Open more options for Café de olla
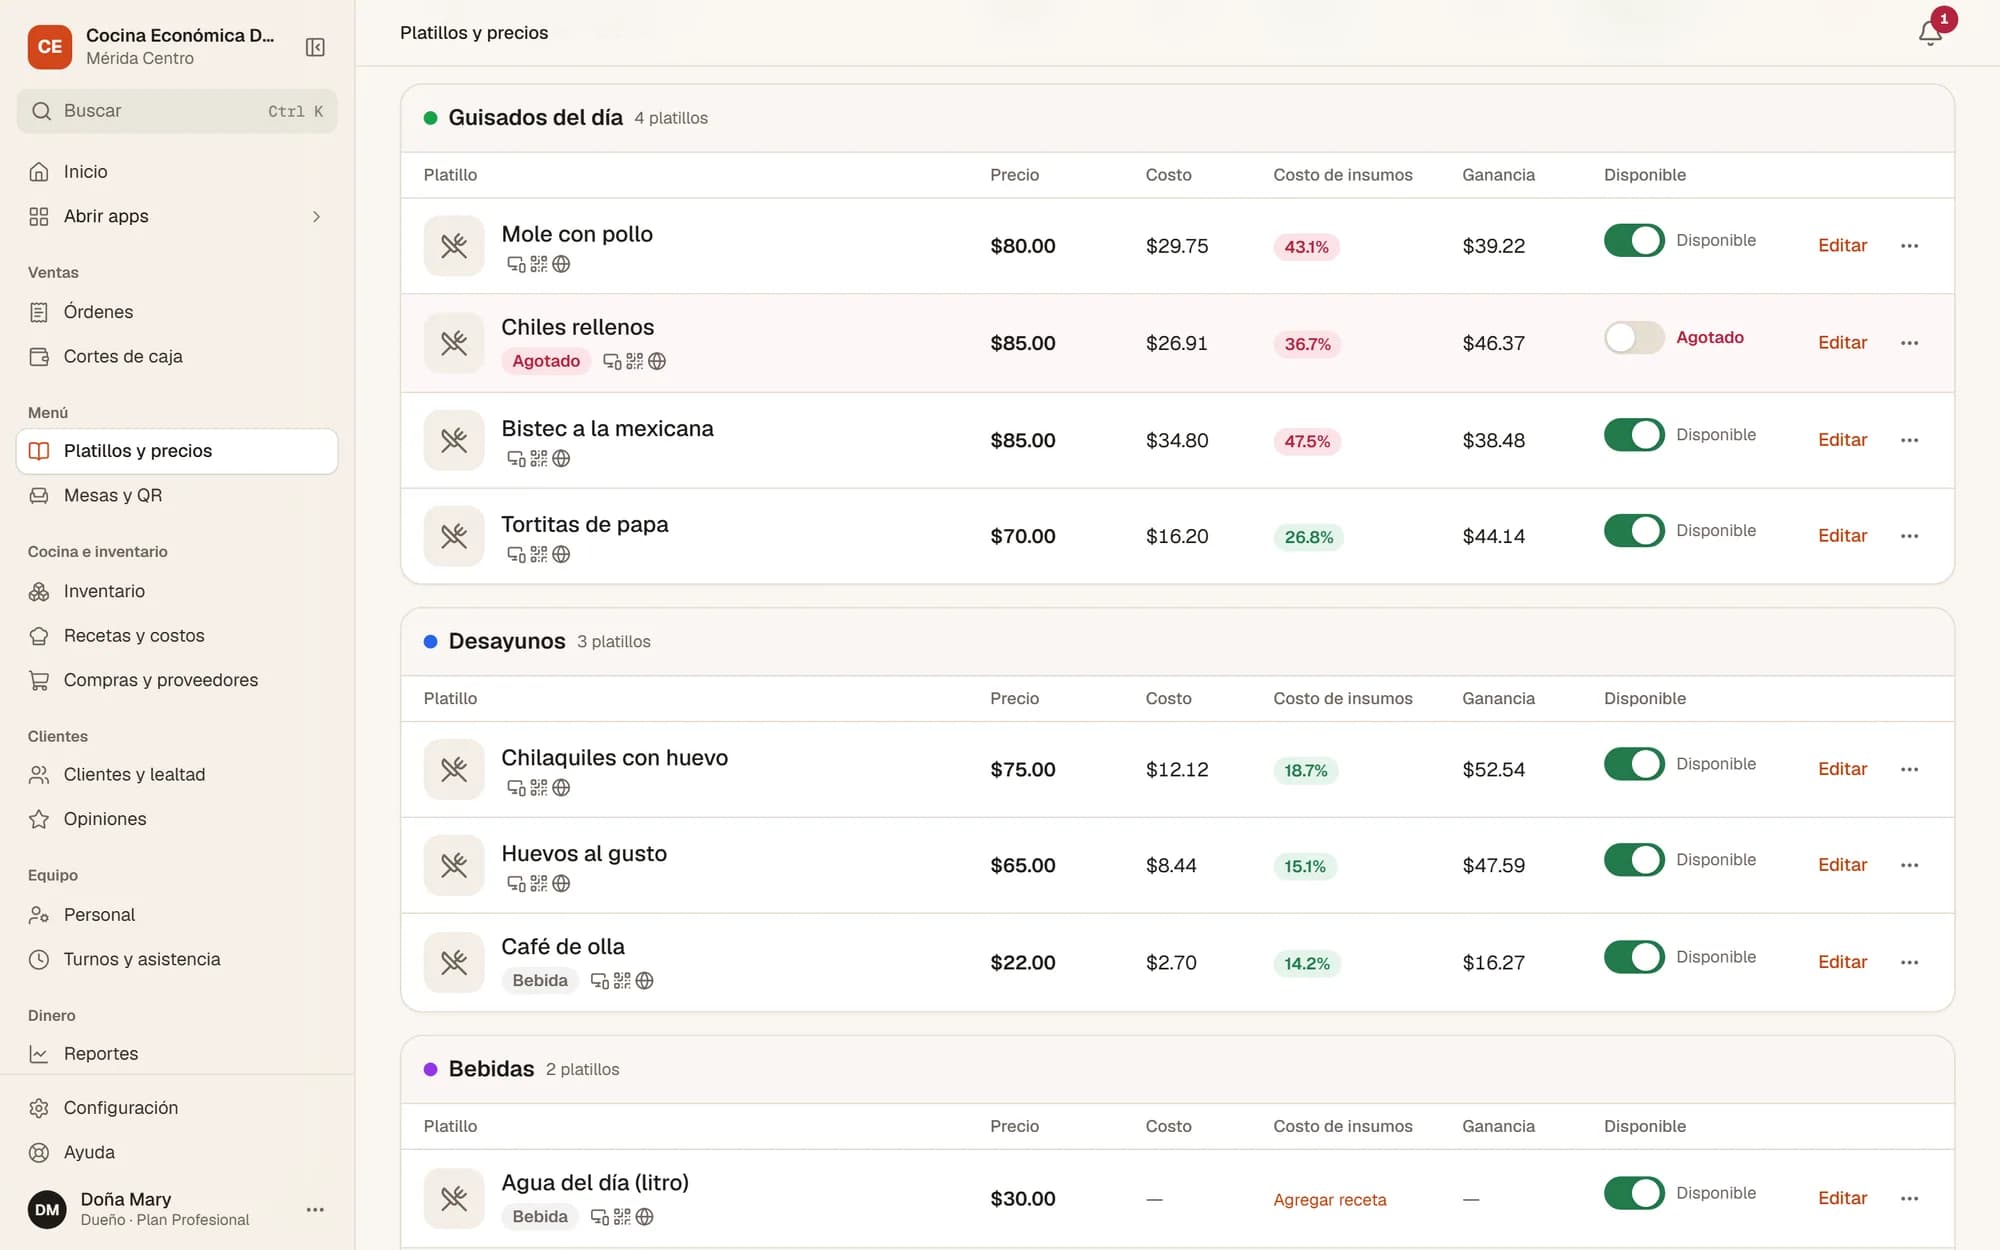 click(1909, 962)
